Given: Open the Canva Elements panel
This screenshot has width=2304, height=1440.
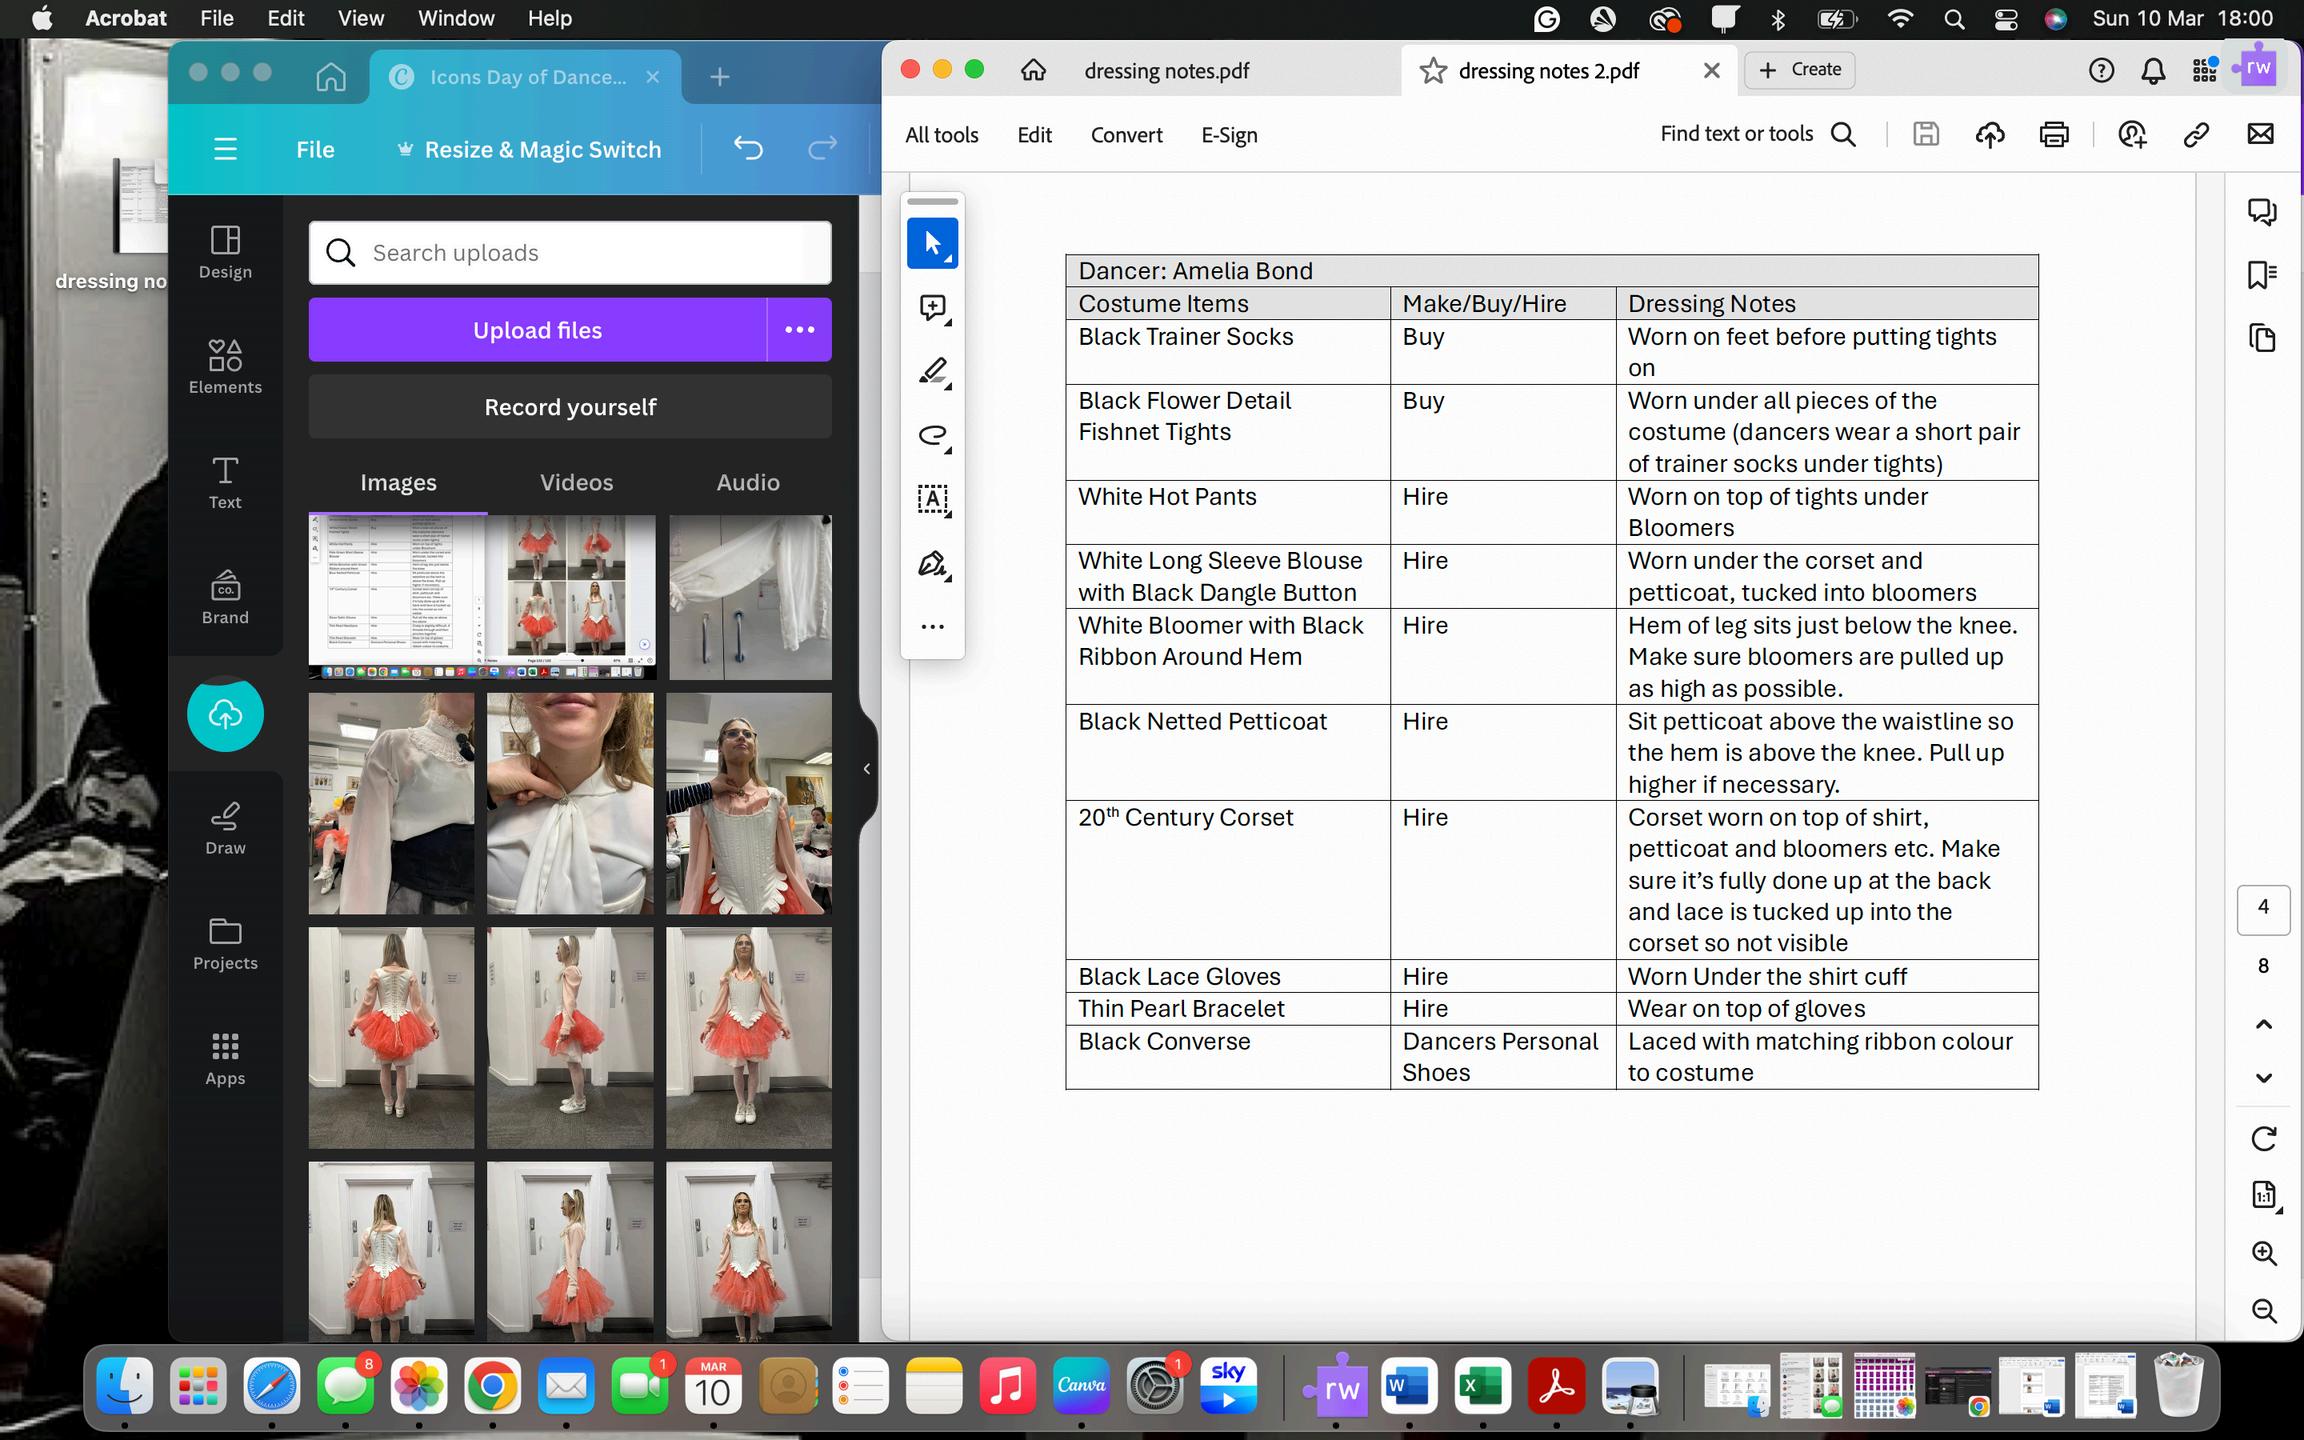Looking at the screenshot, I should [x=225, y=366].
